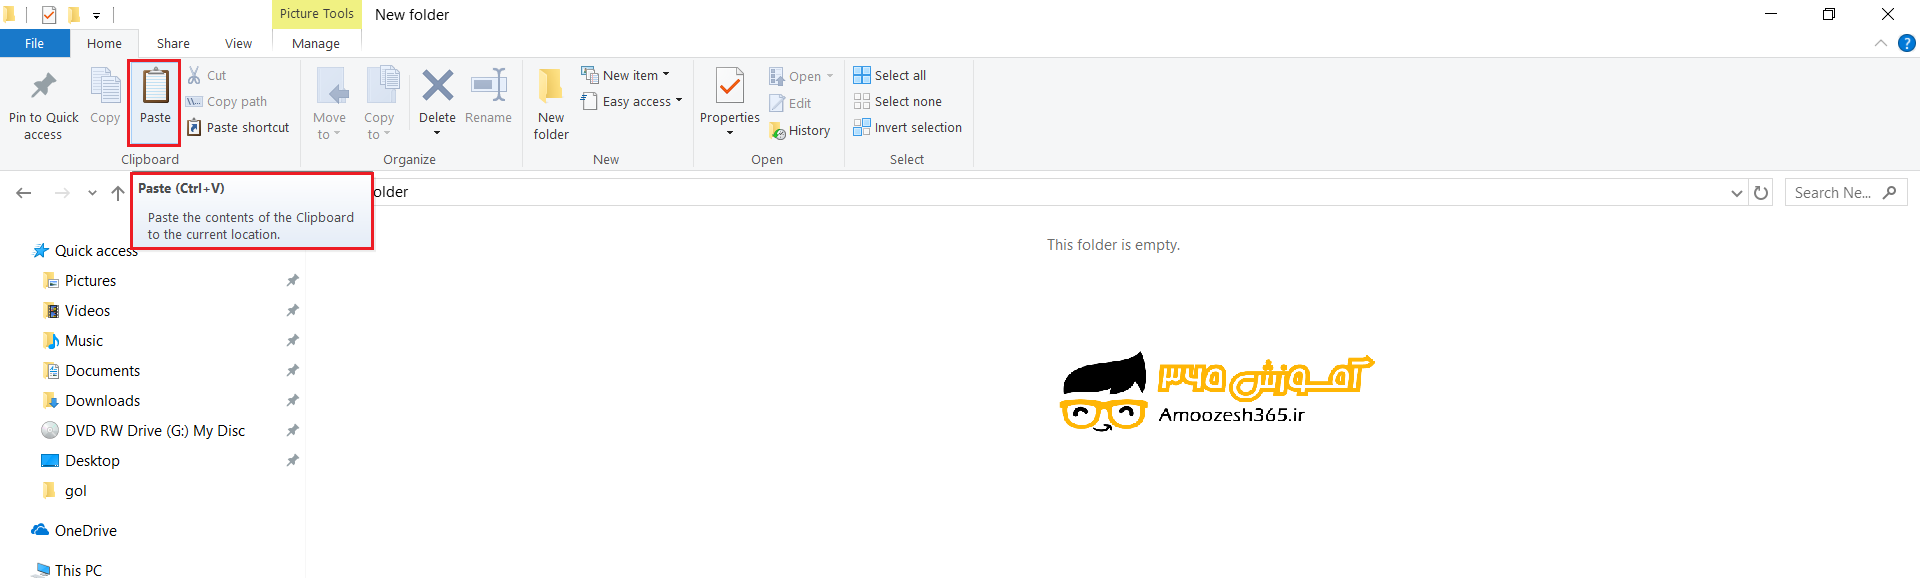Open the gol folder in the sidebar
Viewport: 1920px width, 578px height.
pyautogui.click(x=65, y=491)
